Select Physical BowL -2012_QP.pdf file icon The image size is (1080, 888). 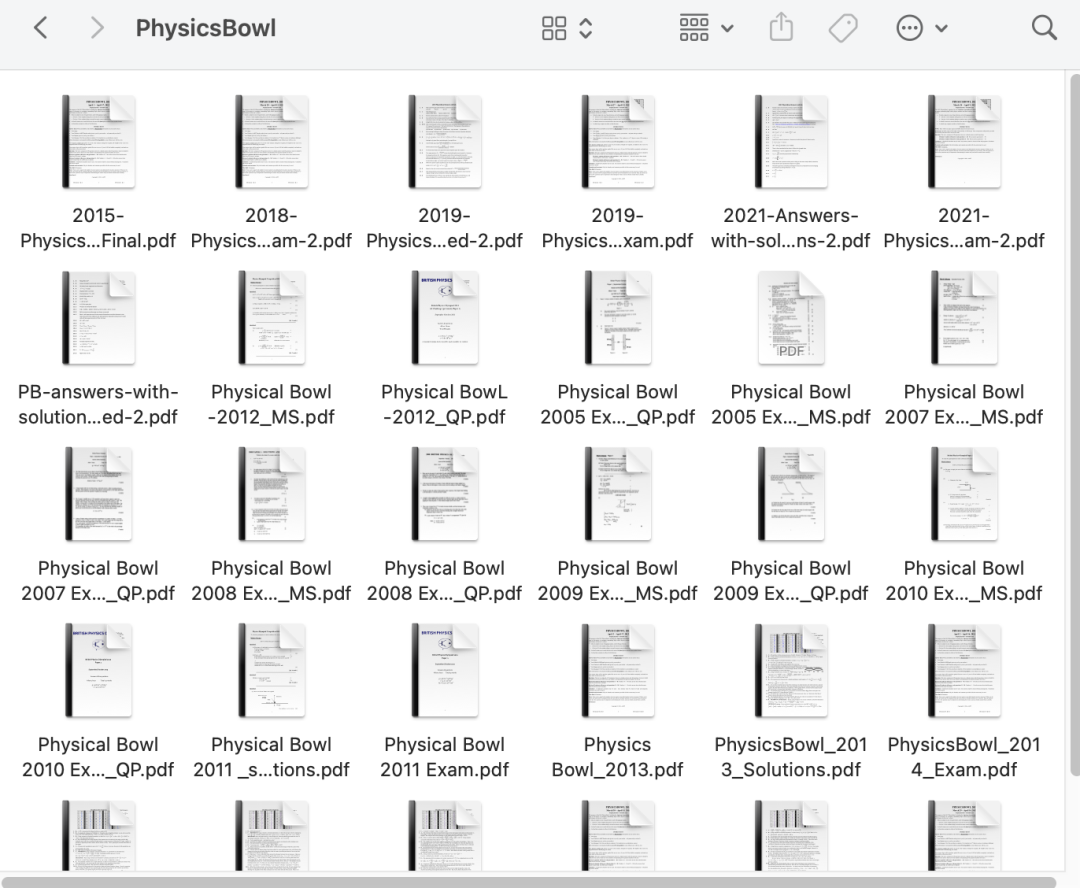point(445,318)
